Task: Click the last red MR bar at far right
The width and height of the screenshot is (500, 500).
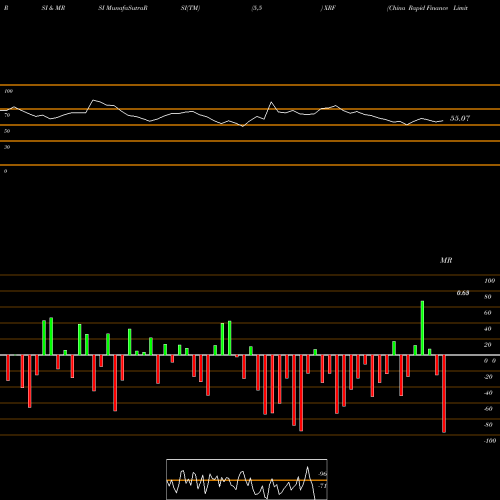Action: [x=444, y=394]
